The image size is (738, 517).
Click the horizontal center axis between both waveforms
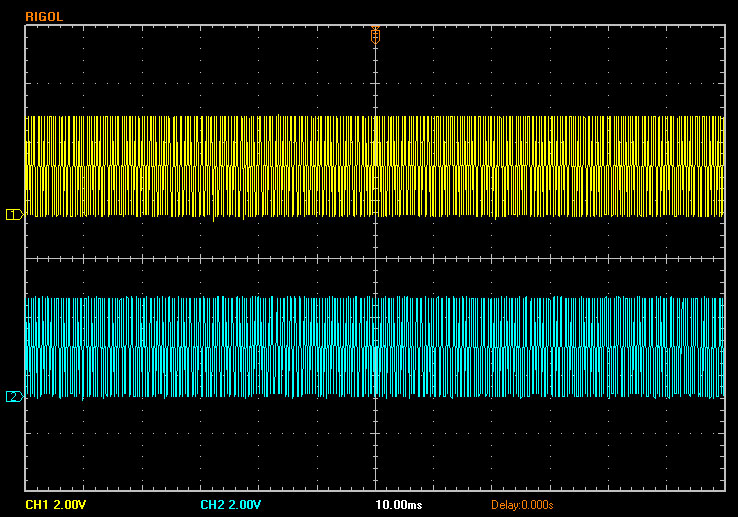[x=200, y=258]
